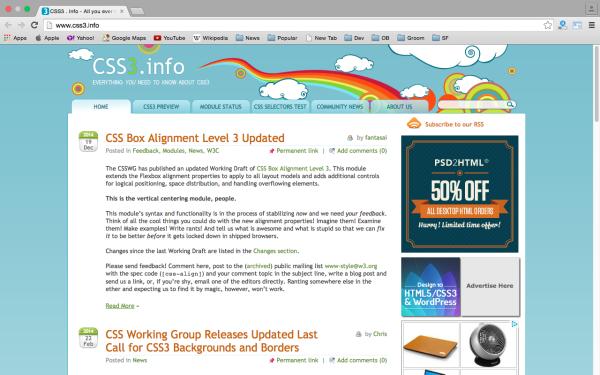Open Design to HTML5/CSS3 & WordPress ad

pyautogui.click(x=430, y=287)
